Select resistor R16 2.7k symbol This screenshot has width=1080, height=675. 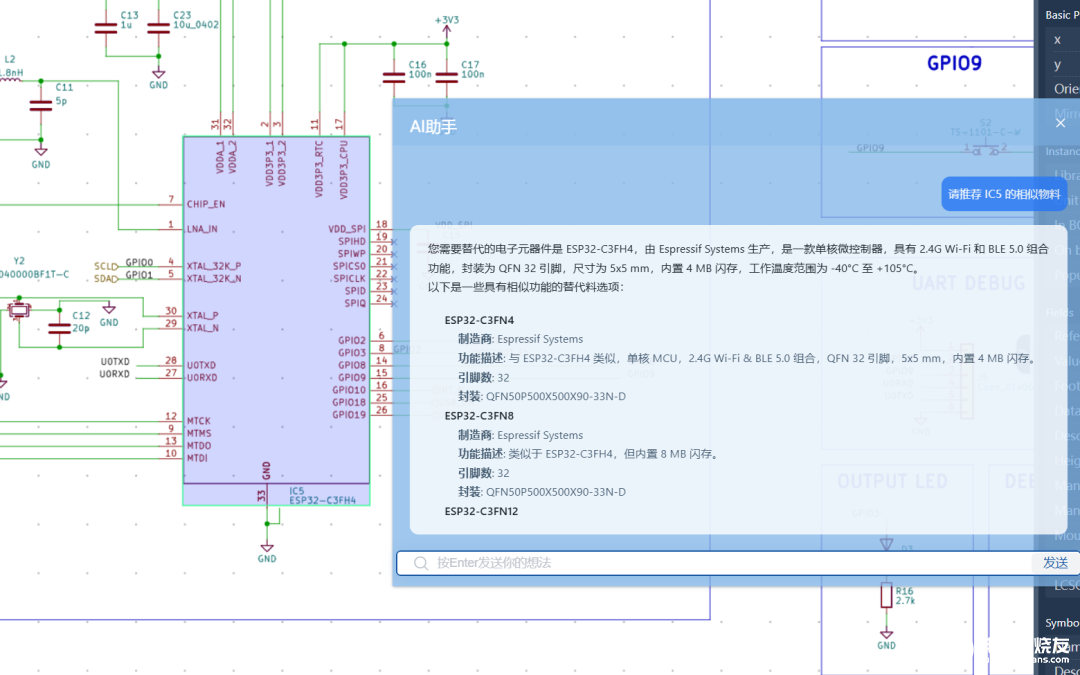click(x=886, y=595)
